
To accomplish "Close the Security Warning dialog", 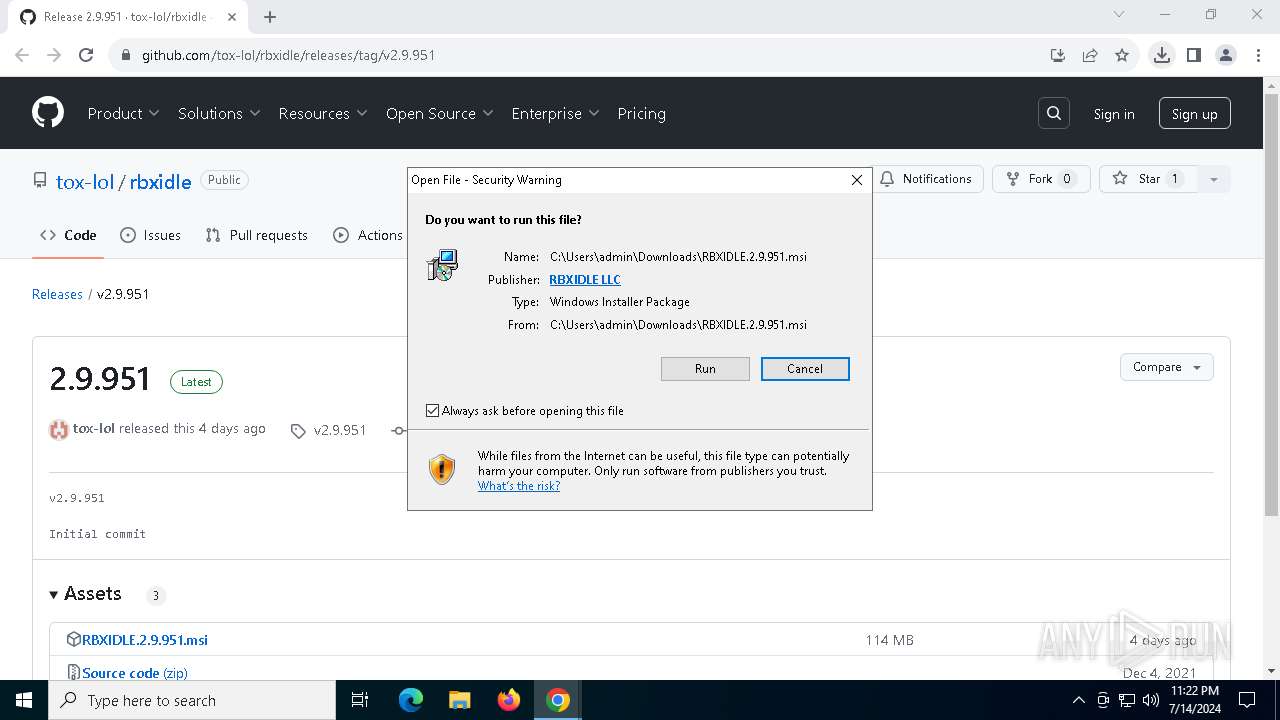I will coord(857,180).
